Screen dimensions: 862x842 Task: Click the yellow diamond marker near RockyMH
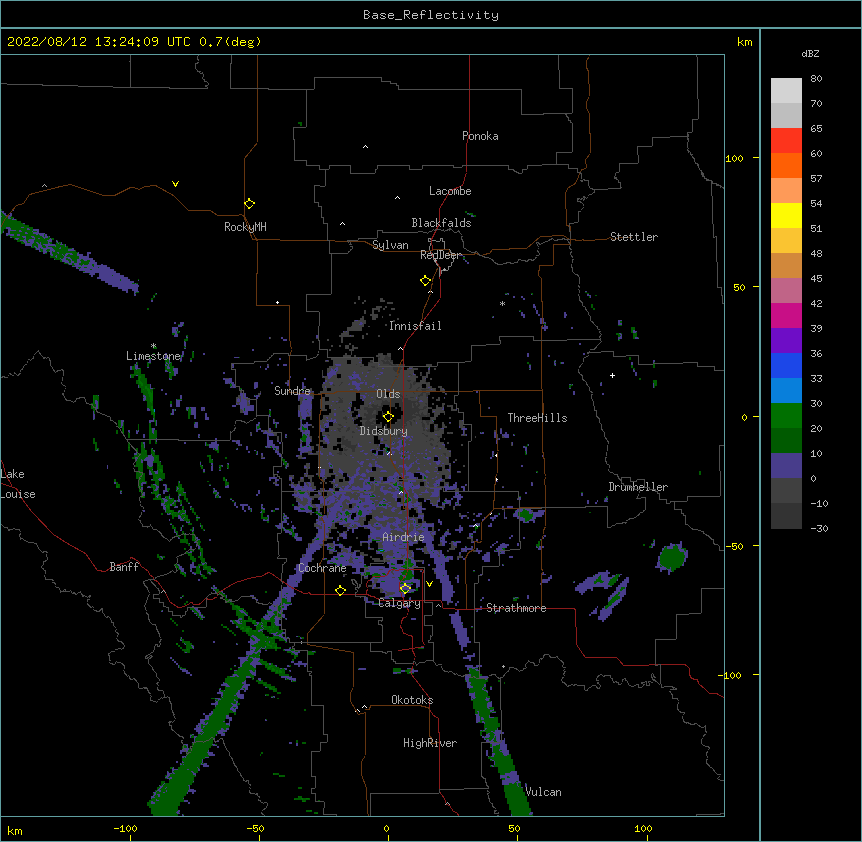coord(249,203)
